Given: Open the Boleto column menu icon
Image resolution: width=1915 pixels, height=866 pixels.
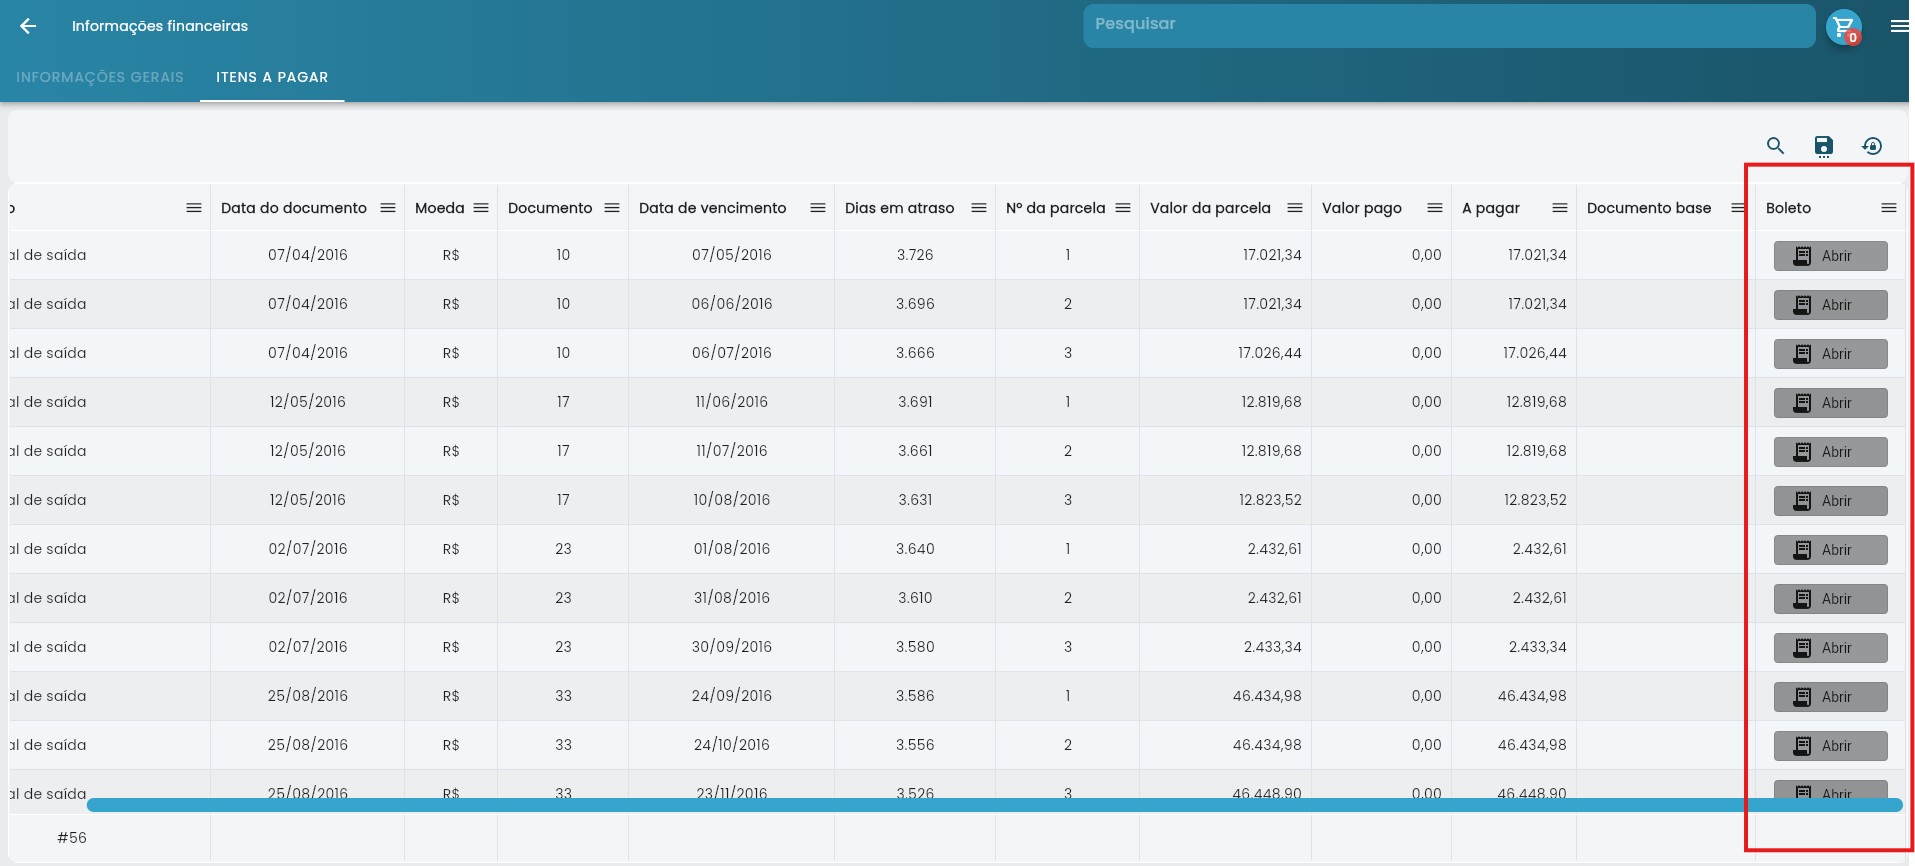Looking at the screenshot, I should pos(1889,208).
